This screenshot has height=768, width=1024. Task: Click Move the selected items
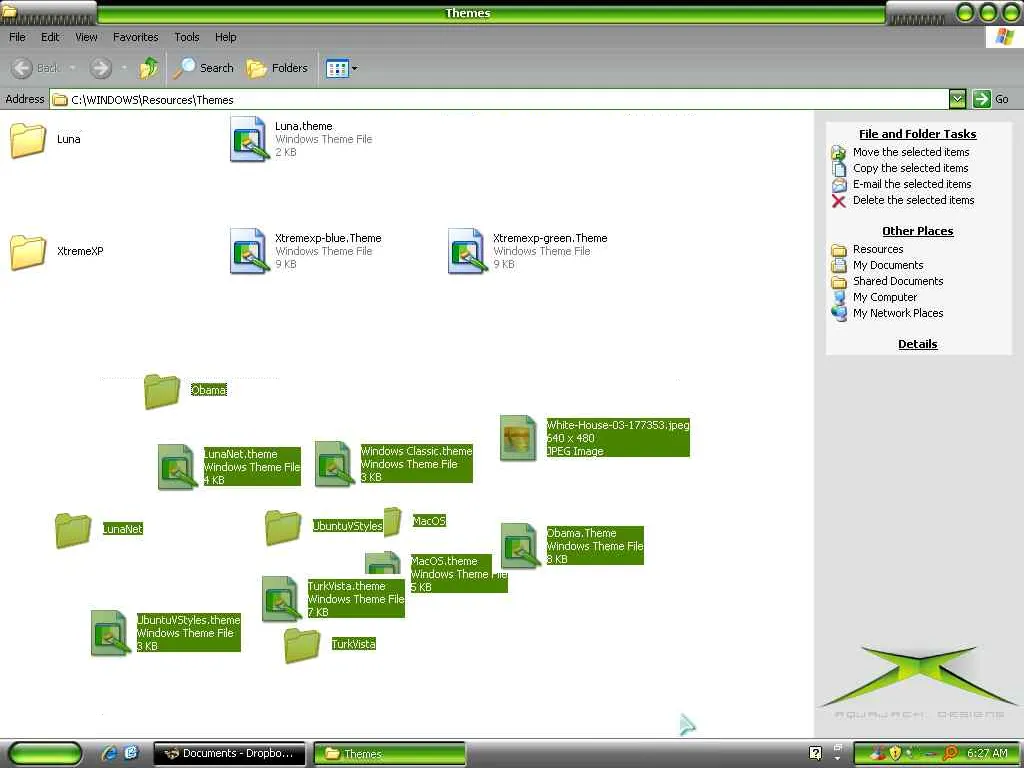click(910, 152)
